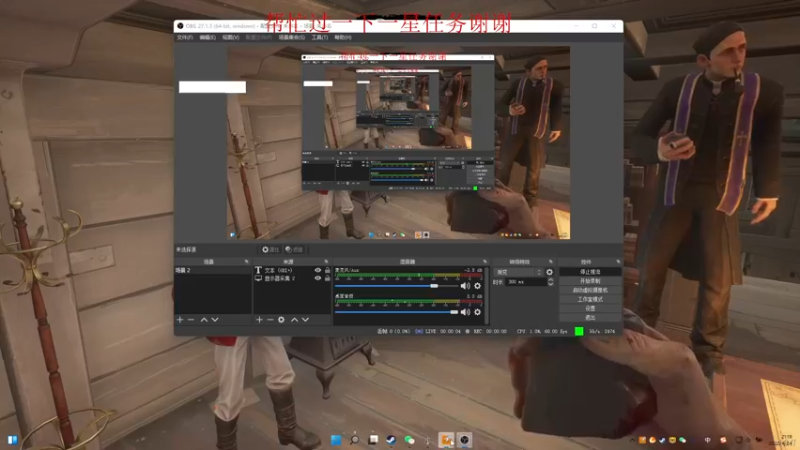This screenshot has height=450, width=800.
Task: Select the display capture 2 source row
Action: point(292,279)
